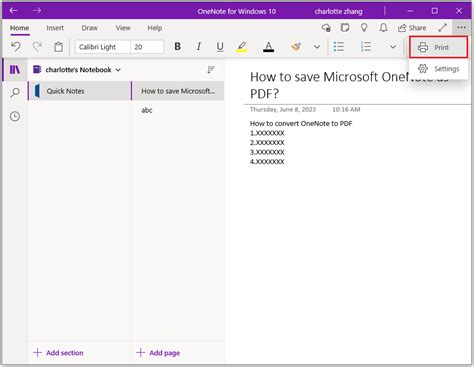This screenshot has width=474, height=367.
Task: Toggle bold formatting
Action: [178, 47]
